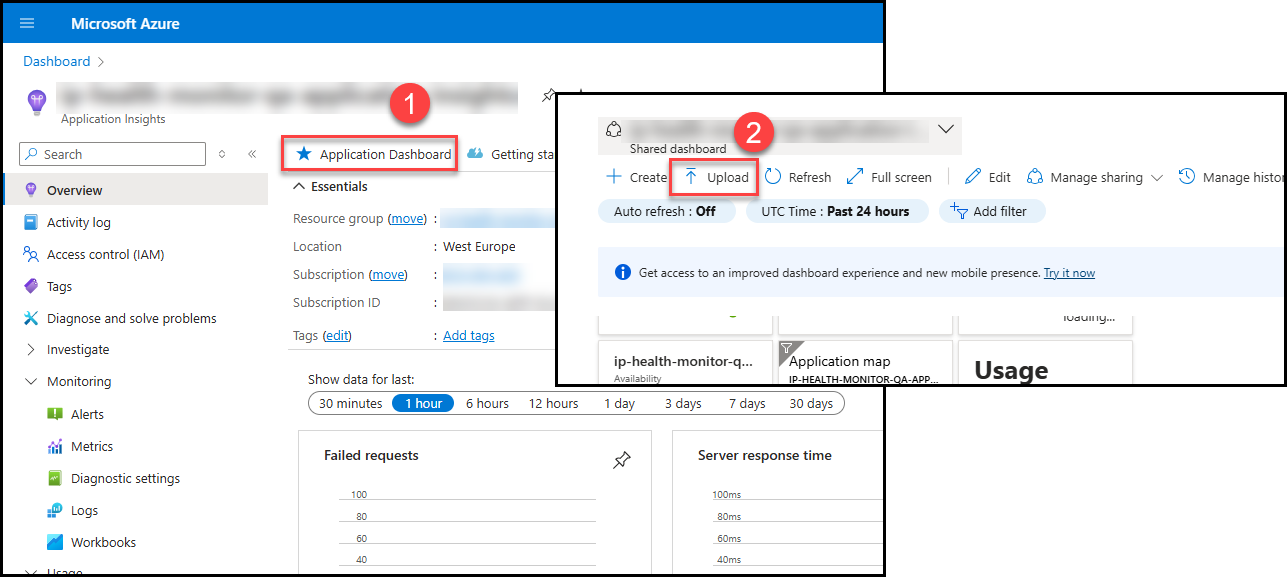
Task: Collapse the sidebar with the double chevron
Action: 252,154
